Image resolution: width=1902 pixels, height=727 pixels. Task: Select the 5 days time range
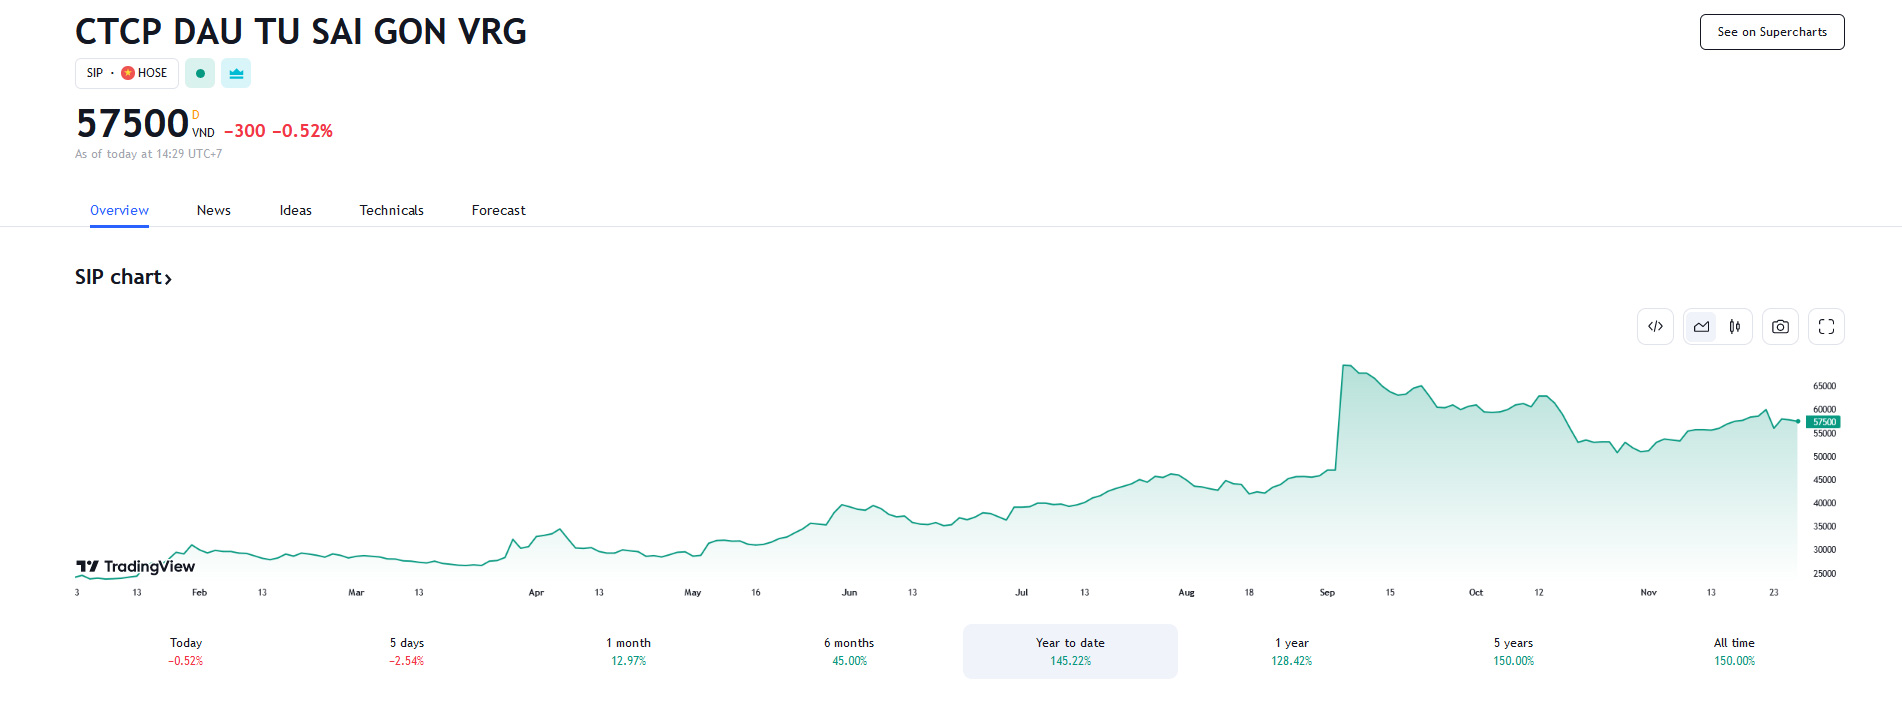tap(407, 651)
